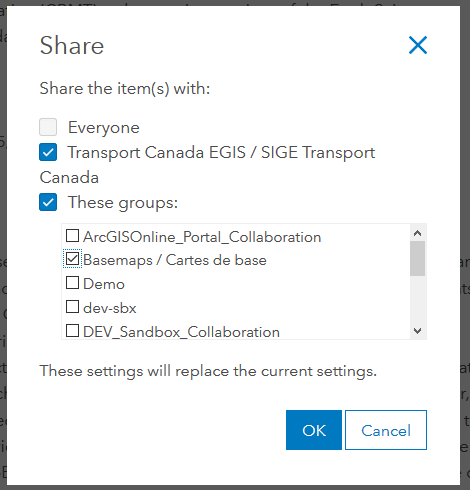The height and width of the screenshot is (490, 470).
Task: Cancel the share dialog
Action: click(x=386, y=430)
